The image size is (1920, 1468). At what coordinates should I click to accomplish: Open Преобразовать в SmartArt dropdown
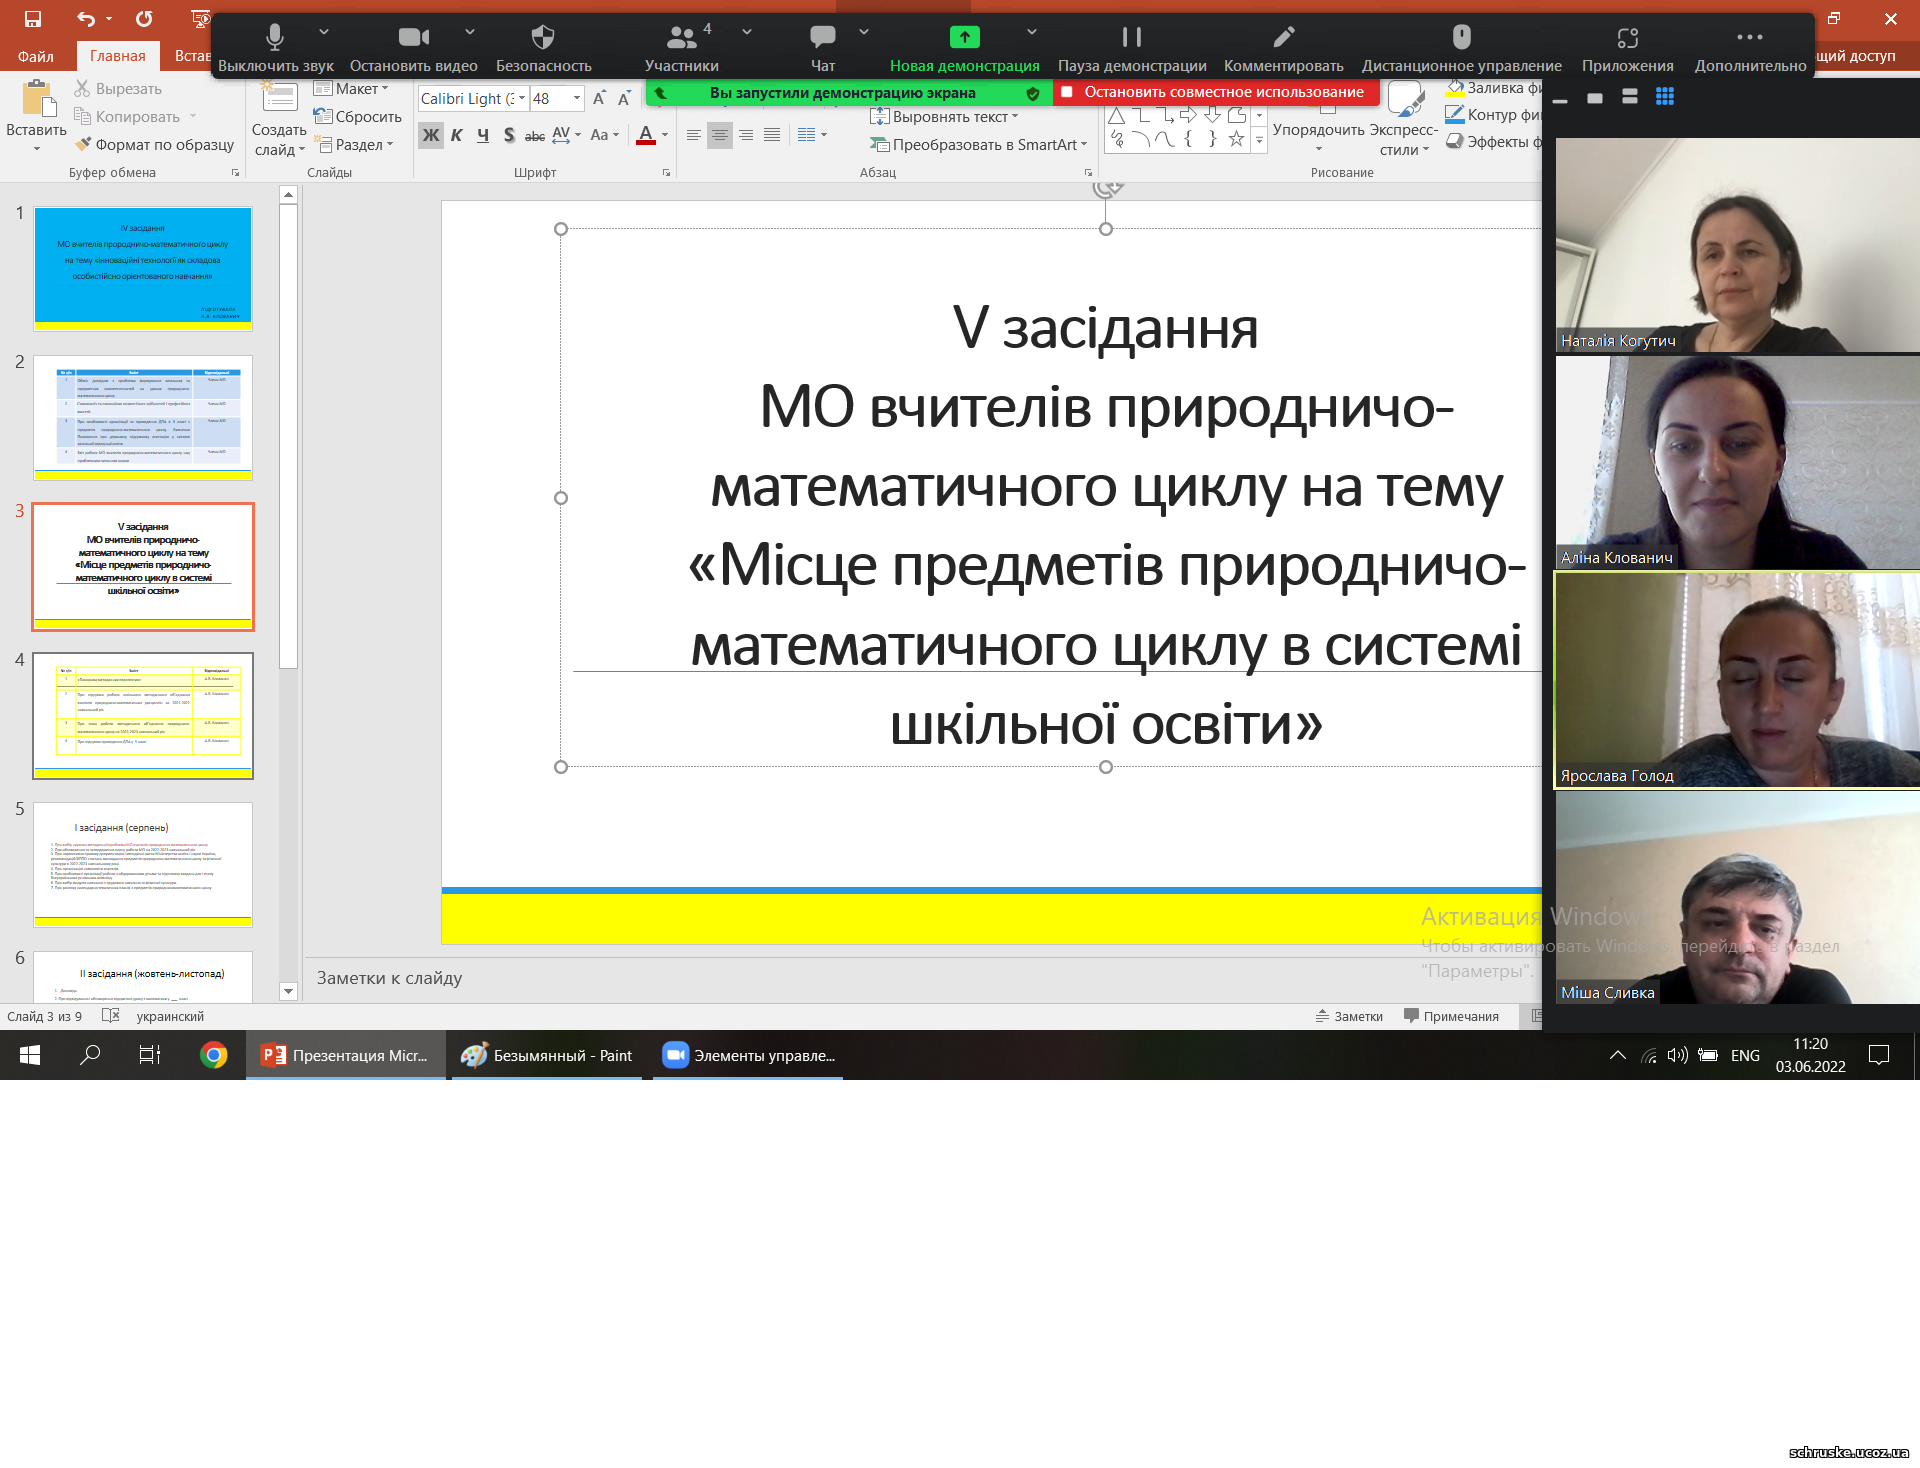coord(979,145)
